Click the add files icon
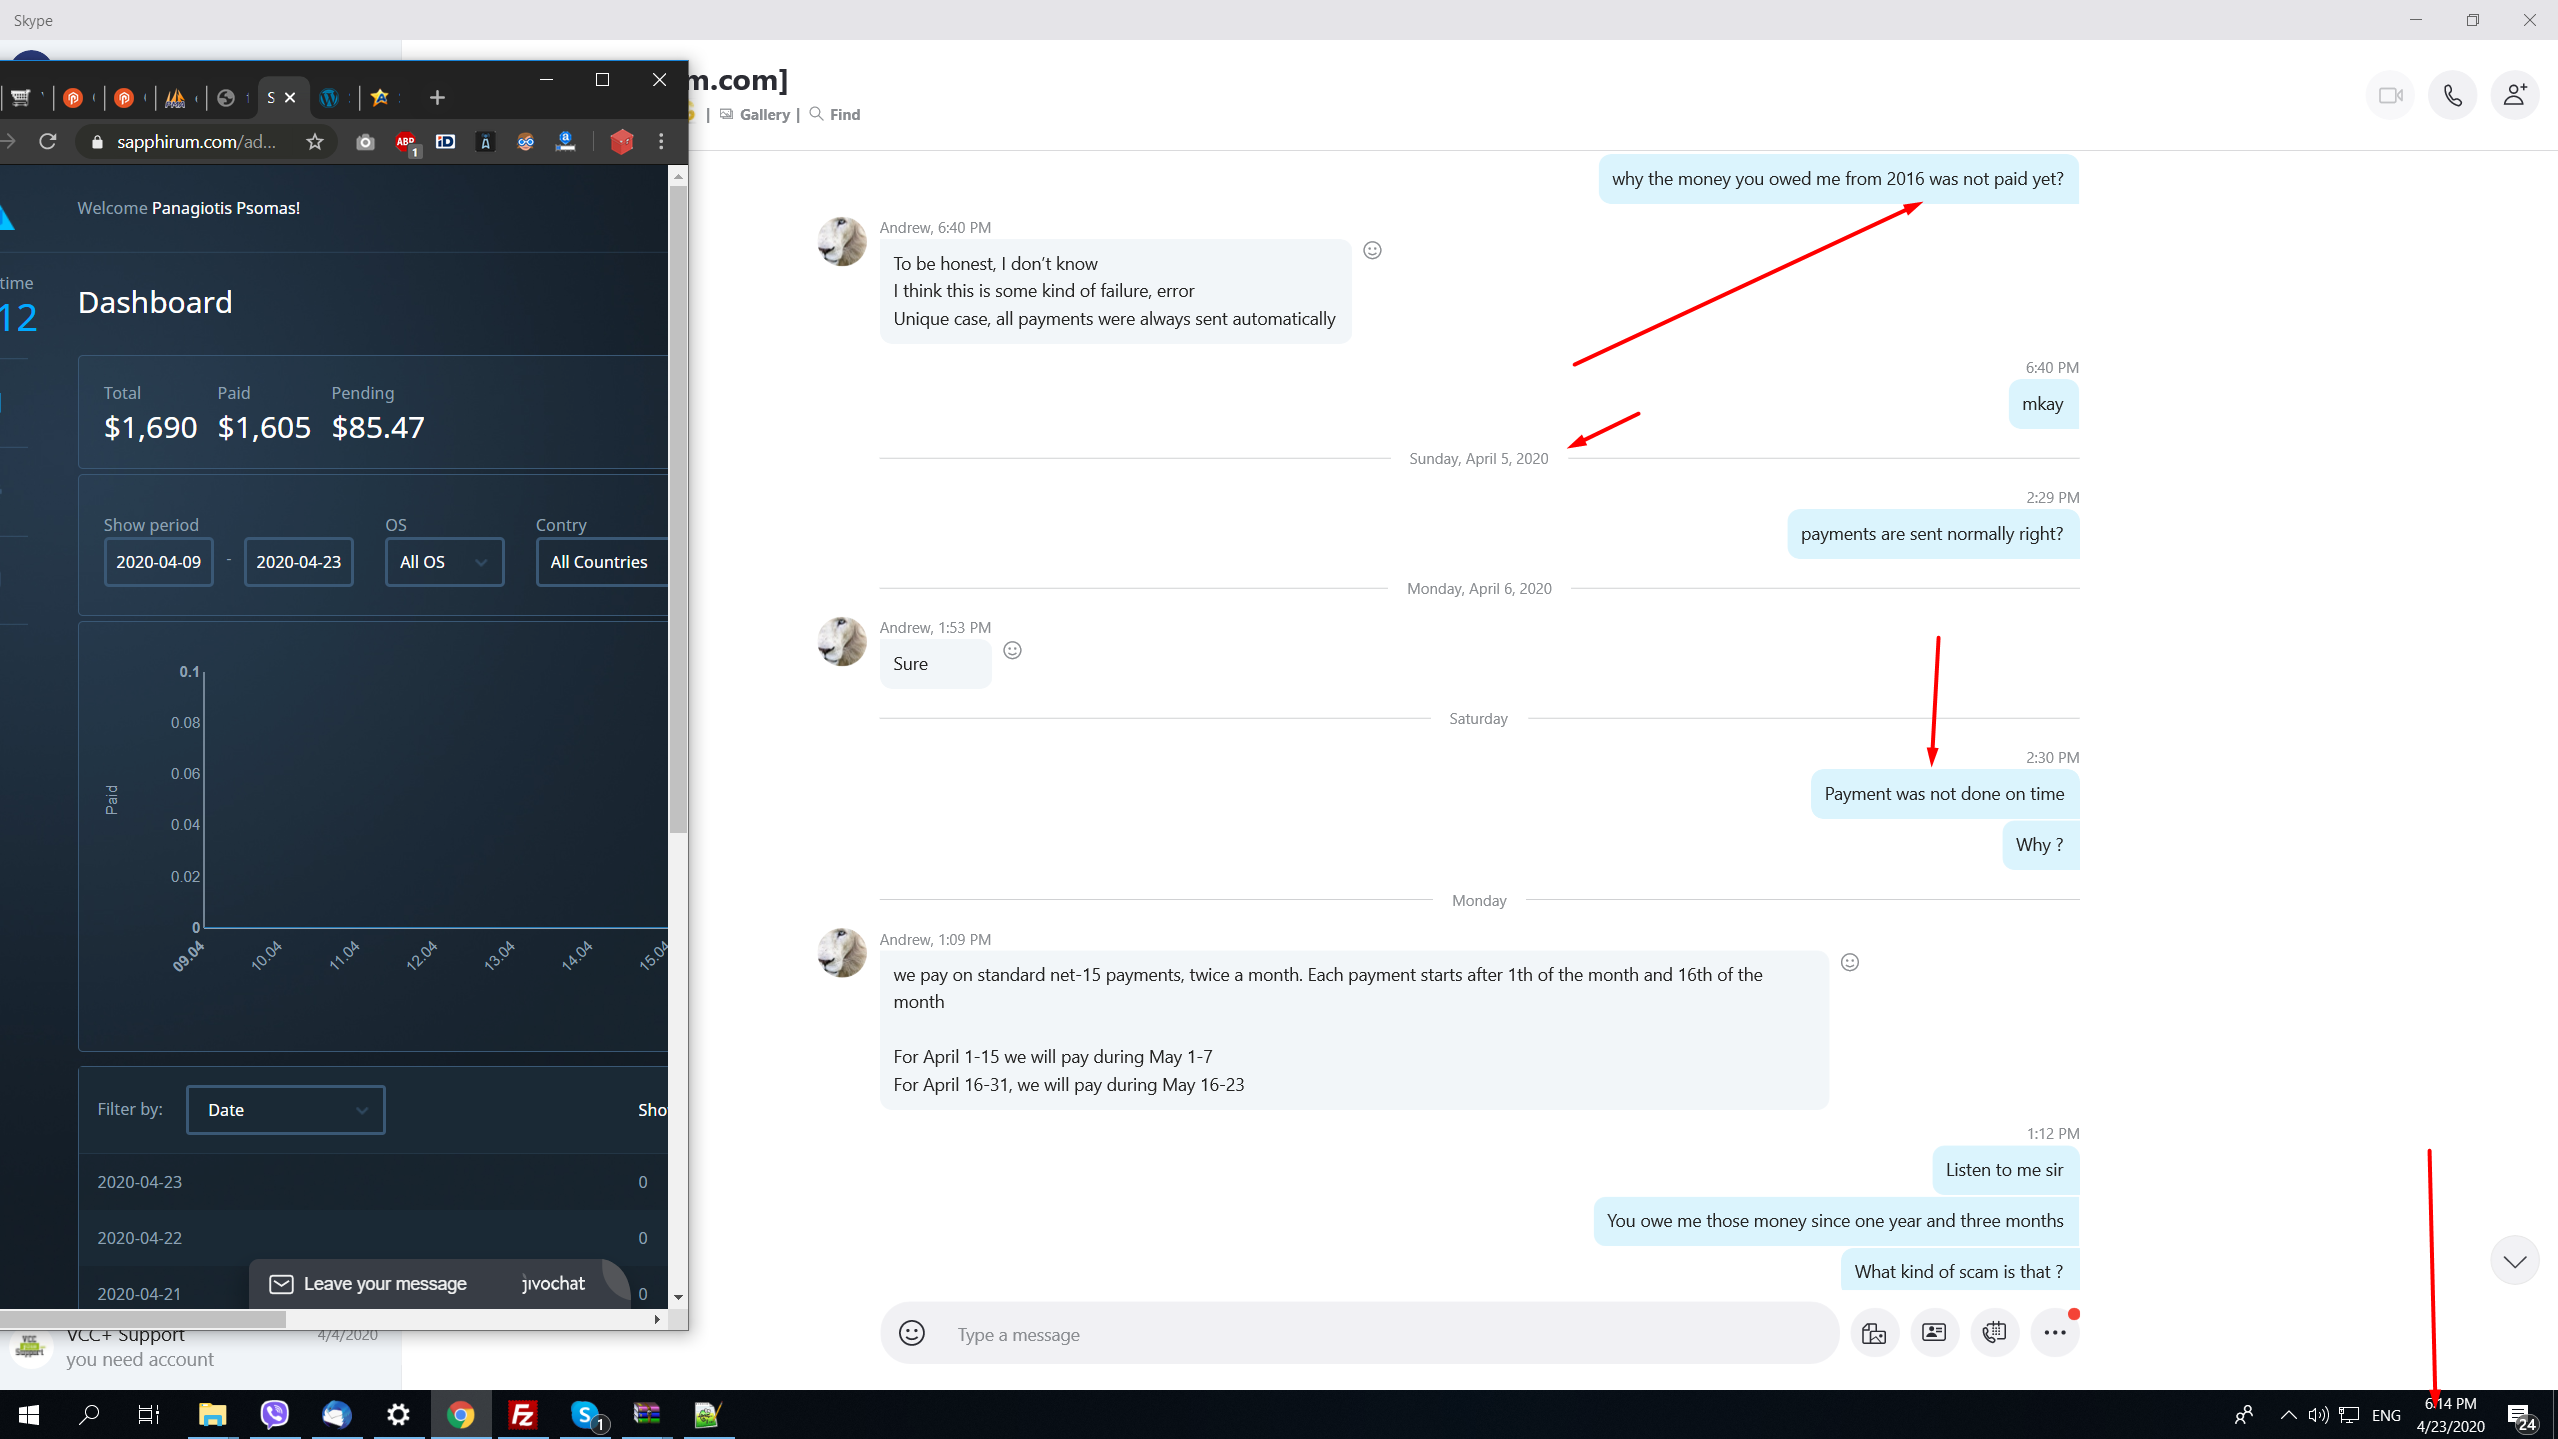2558x1439 pixels. [x=1874, y=1333]
